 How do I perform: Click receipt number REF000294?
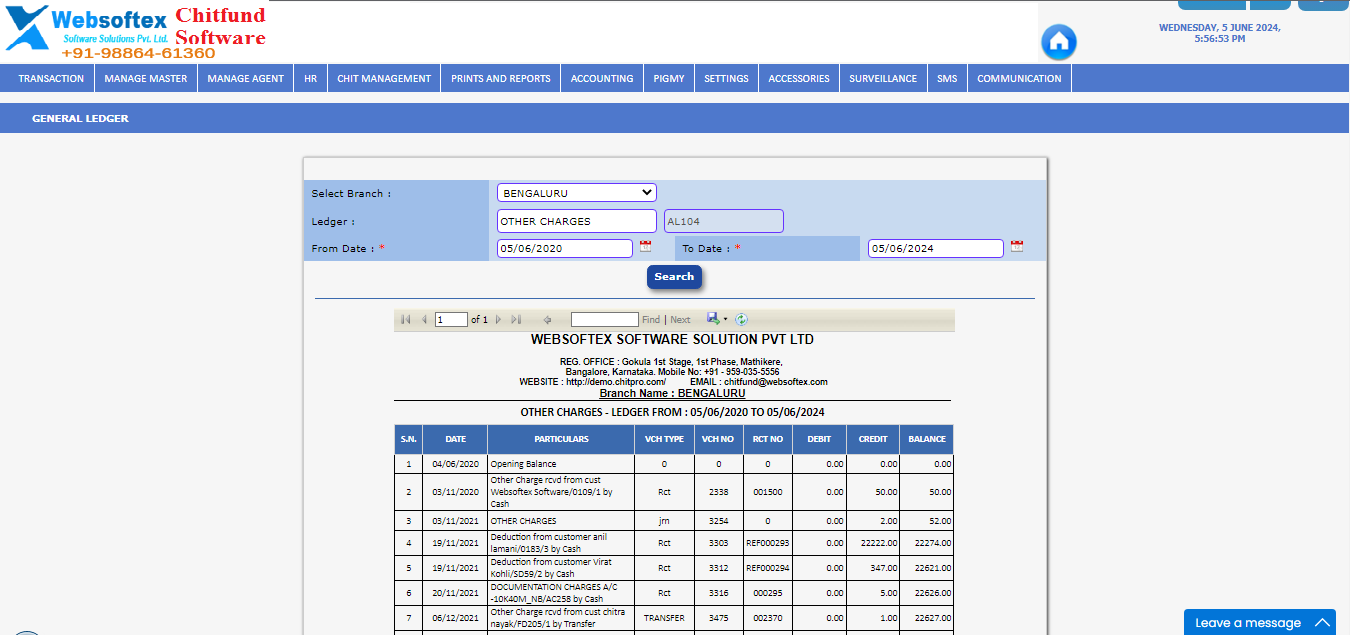pyautogui.click(x=768, y=568)
